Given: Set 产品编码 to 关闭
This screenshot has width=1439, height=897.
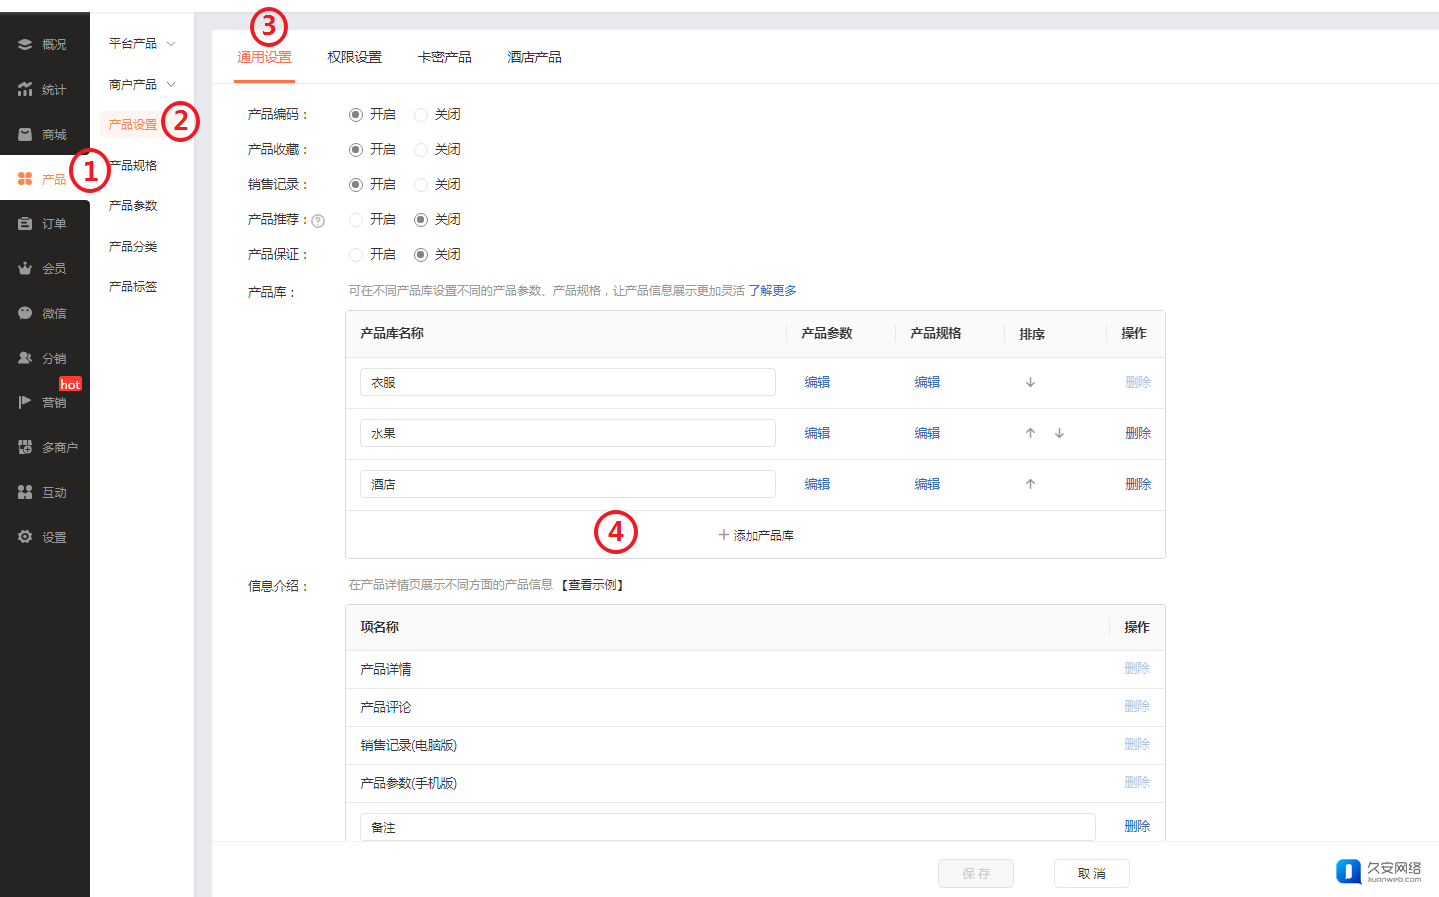Looking at the screenshot, I should [421, 115].
